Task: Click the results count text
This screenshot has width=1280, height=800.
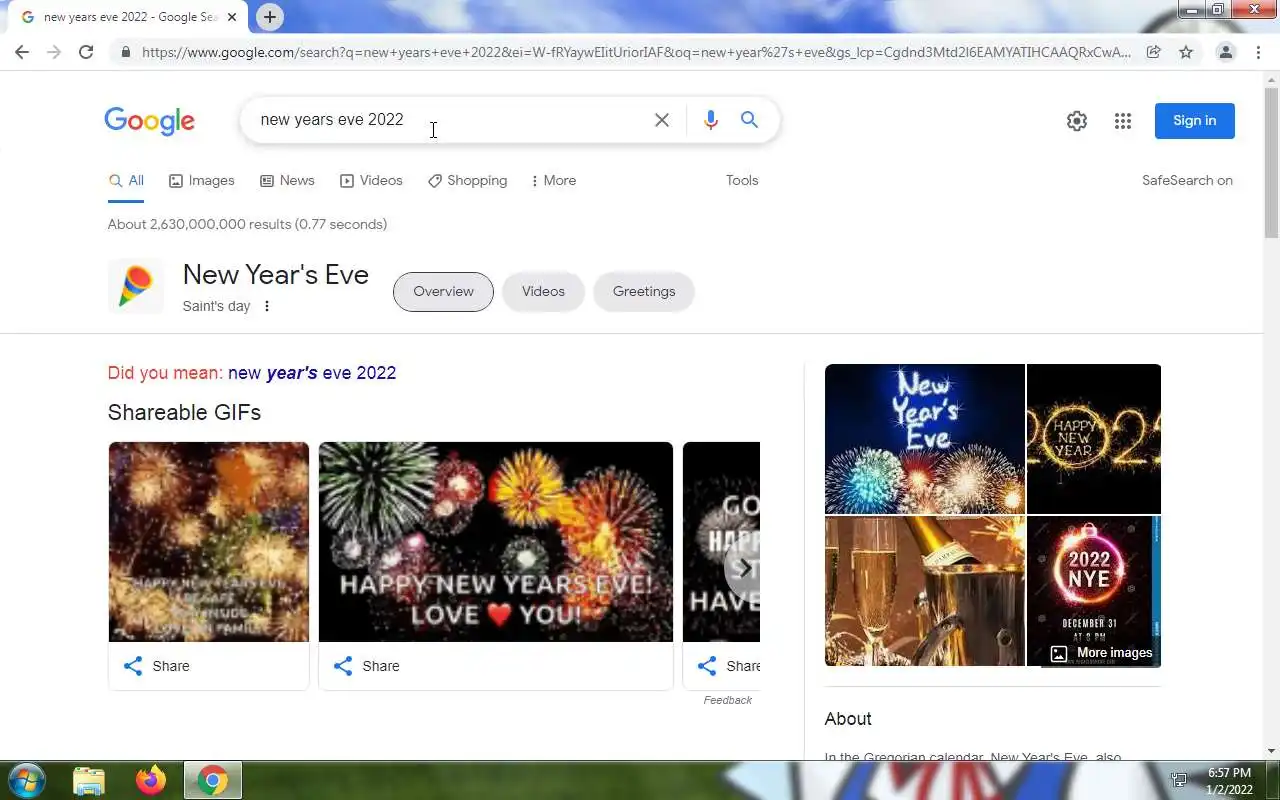Action: click(x=247, y=224)
